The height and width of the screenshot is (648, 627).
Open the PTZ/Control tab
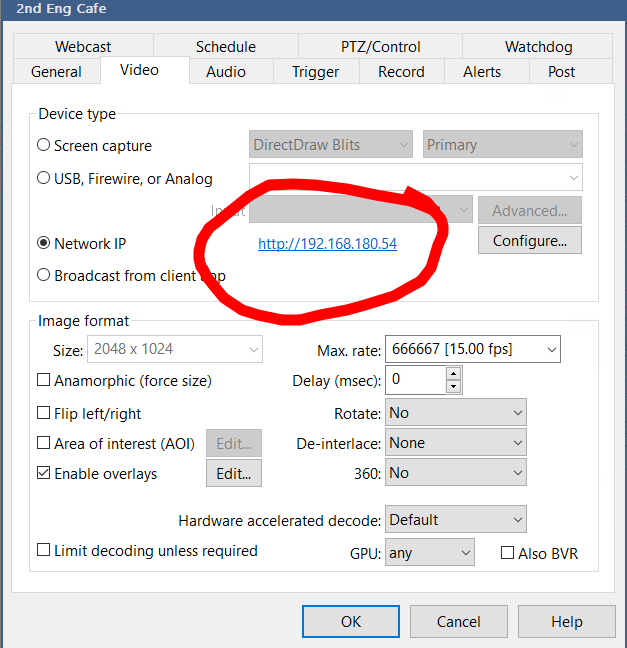[374, 47]
